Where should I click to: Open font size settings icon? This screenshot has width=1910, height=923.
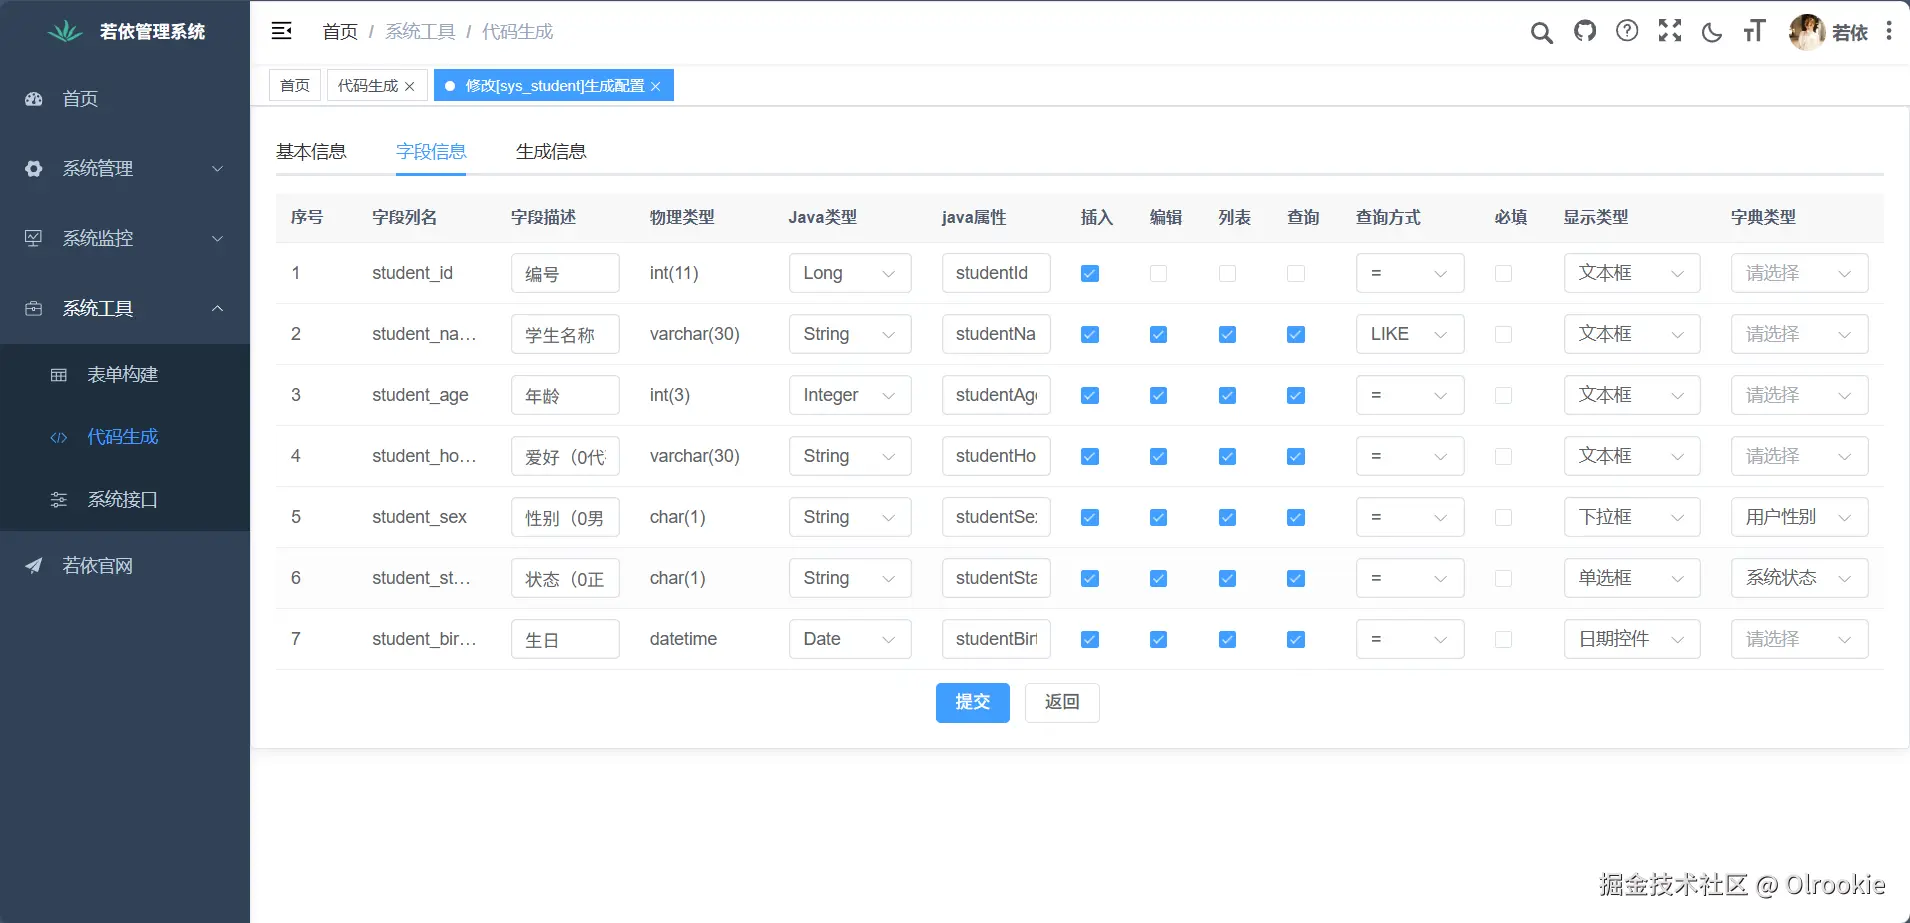click(1755, 31)
